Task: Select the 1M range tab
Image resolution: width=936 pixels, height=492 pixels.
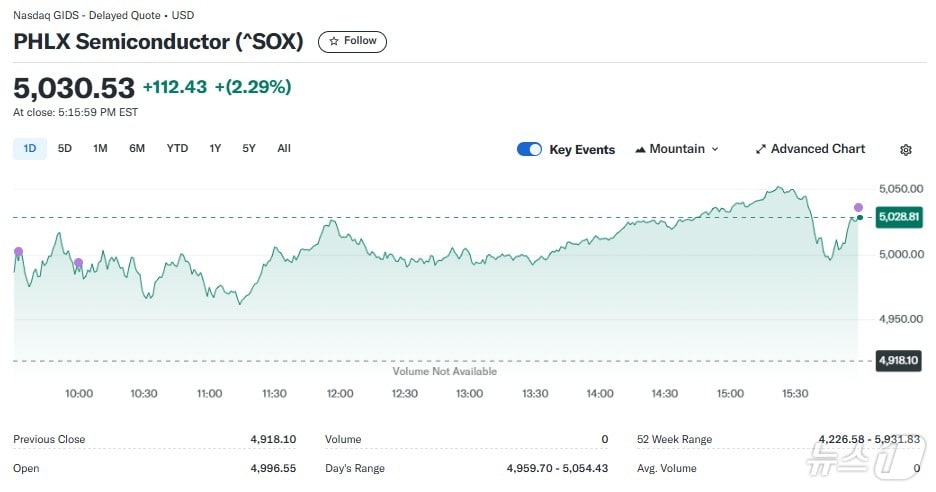Action: (100, 148)
